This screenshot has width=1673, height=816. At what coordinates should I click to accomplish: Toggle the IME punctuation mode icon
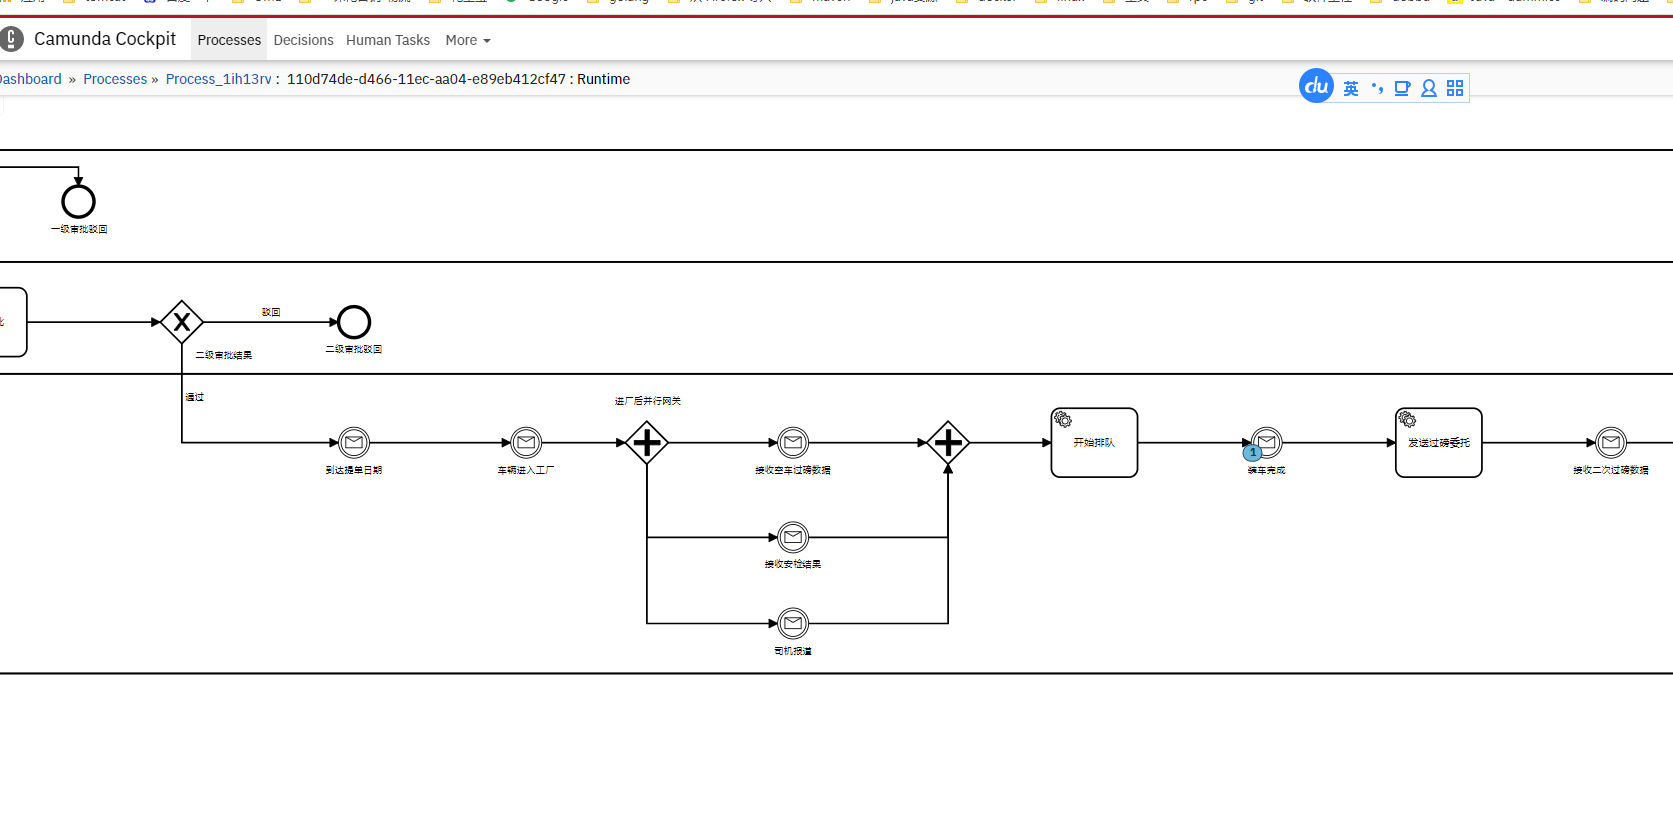pyautogui.click(x=1377, y=88)
